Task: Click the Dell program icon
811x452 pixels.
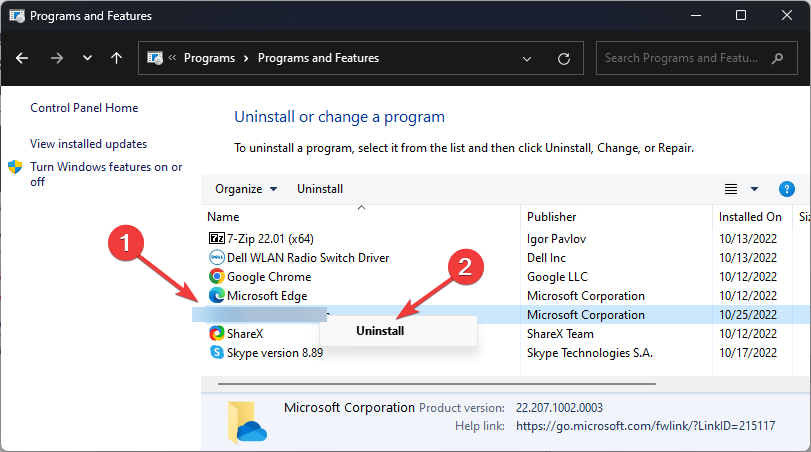Action: click(x=217, y=258)
